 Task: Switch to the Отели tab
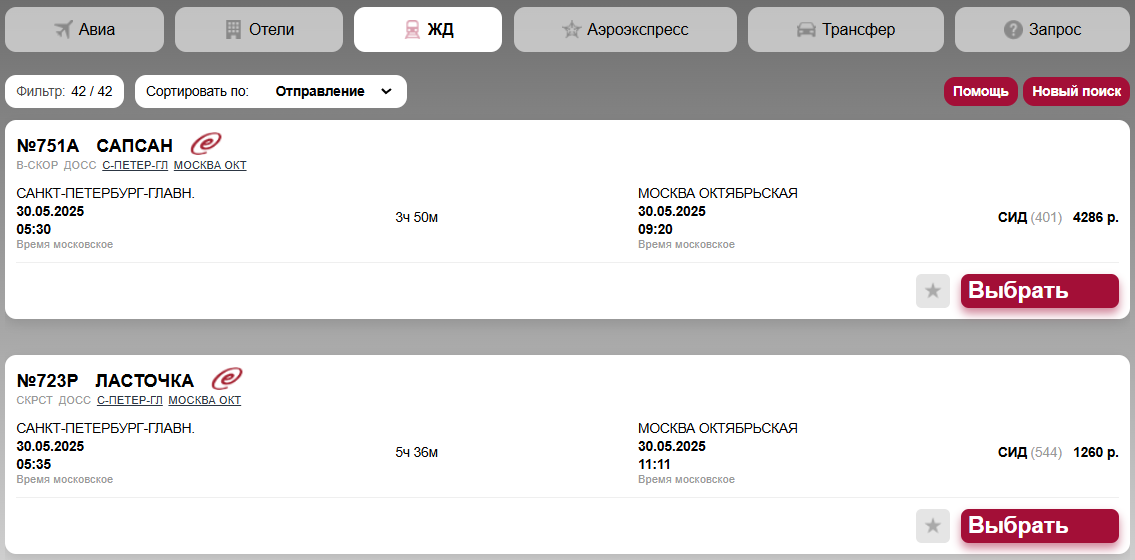click(x=260, y=29)
